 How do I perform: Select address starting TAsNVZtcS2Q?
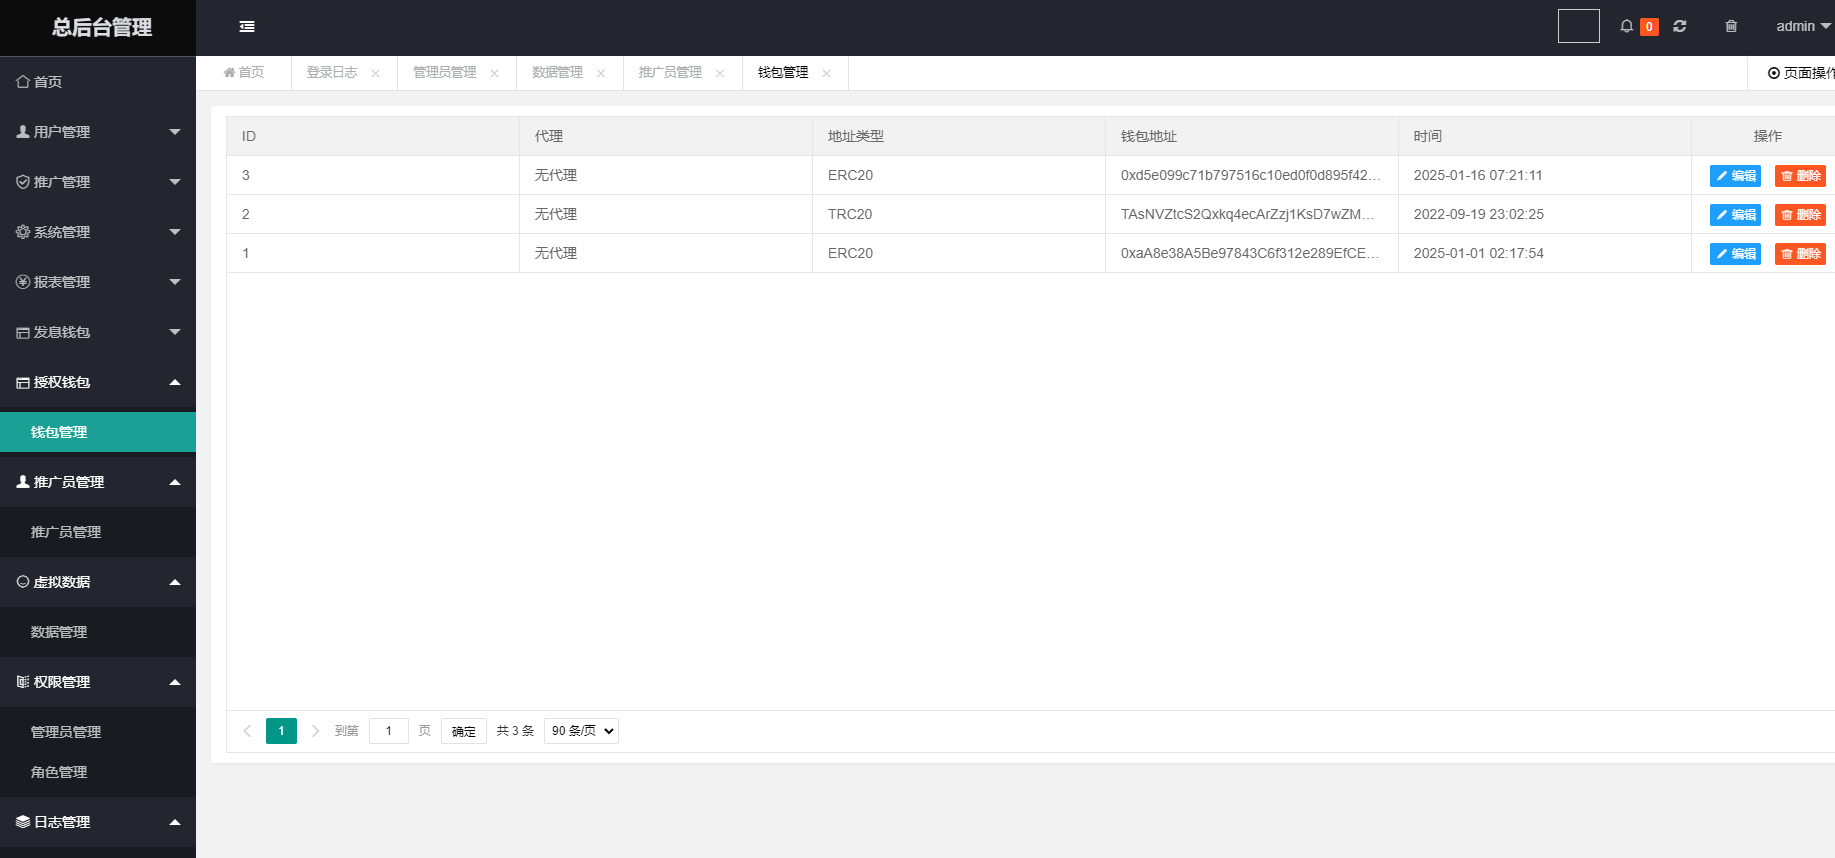[x=1247, y=214]
